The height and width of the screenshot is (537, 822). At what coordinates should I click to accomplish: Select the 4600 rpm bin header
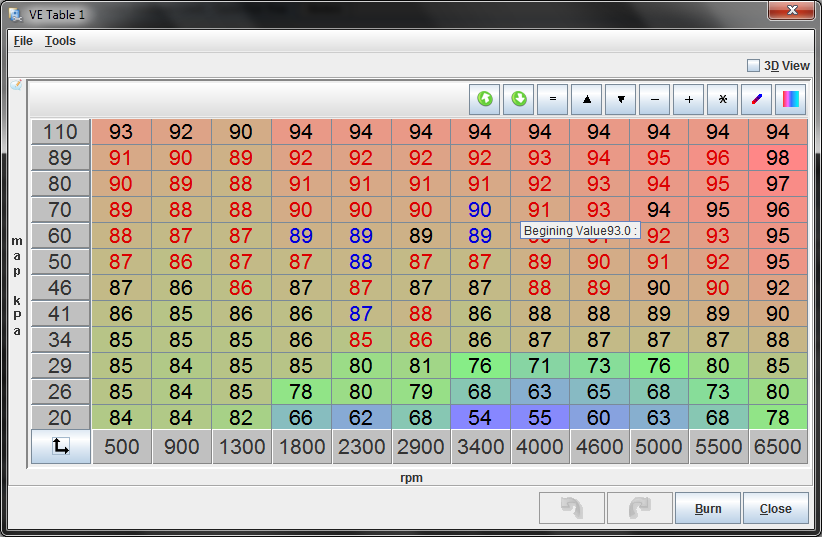click(x=599, y=447)
